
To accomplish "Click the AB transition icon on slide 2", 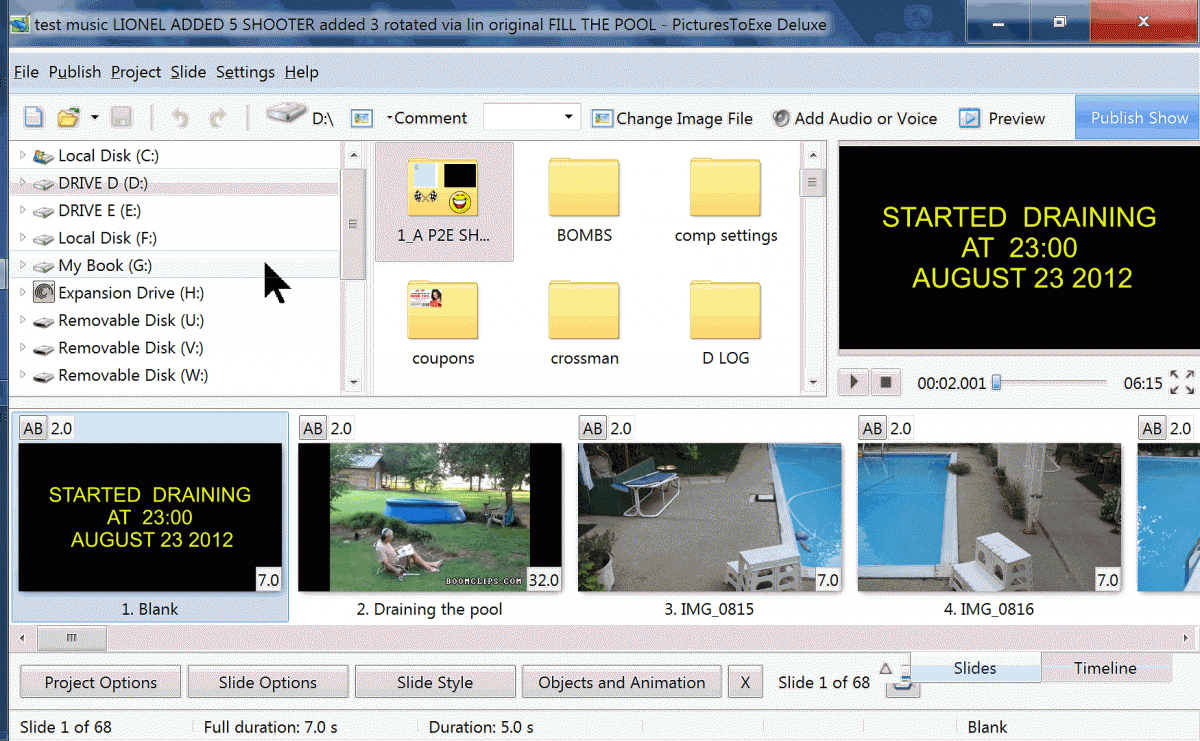I will (313, 428).
